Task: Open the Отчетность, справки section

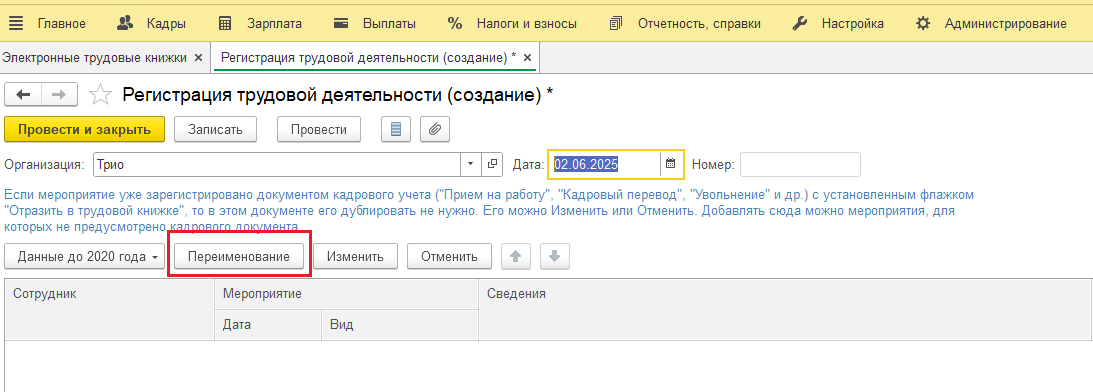Action: point(699,24)
